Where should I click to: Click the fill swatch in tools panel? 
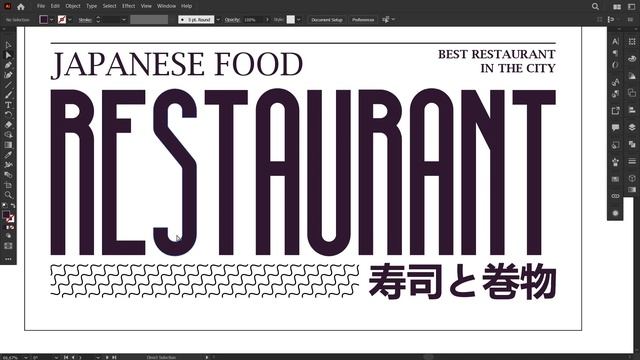6,215
